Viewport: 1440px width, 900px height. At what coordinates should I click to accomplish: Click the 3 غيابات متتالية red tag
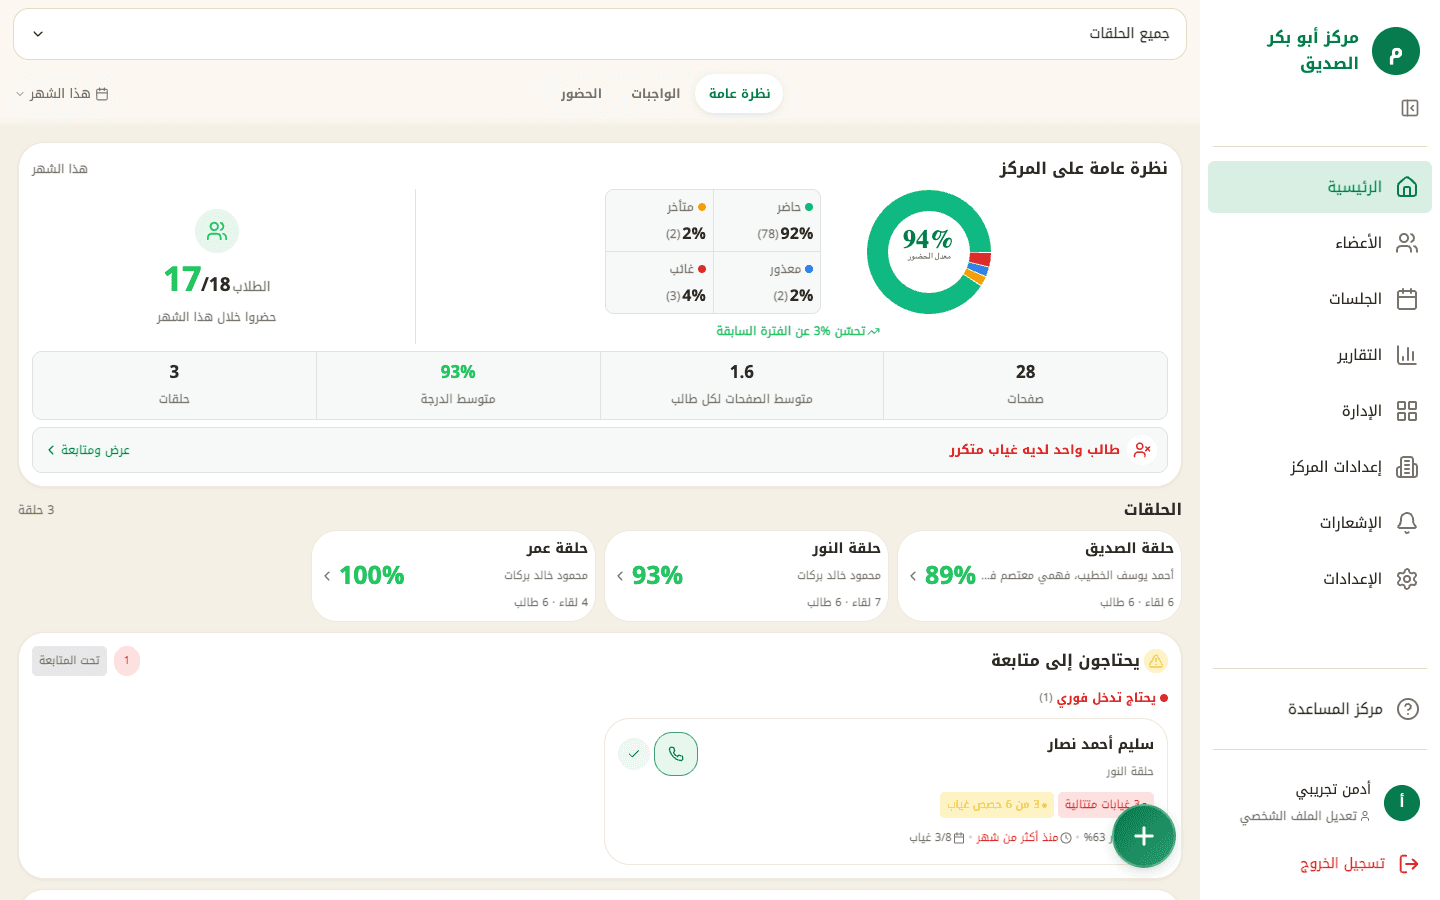click(x=1105, y=805)
